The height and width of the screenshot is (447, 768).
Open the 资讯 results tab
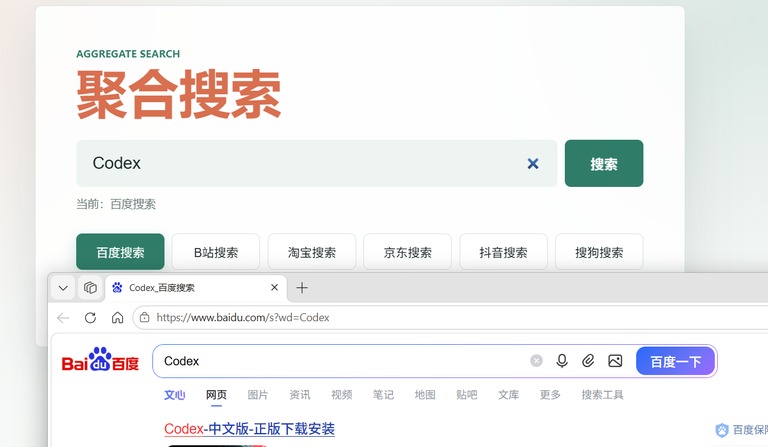299,395
